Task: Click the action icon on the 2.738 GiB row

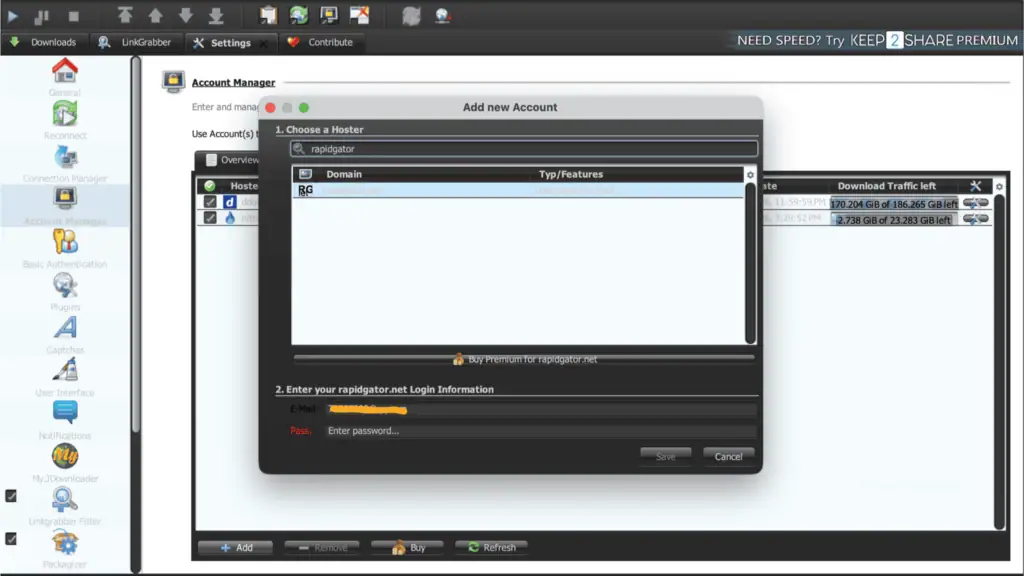Action: (x=976, y=219)
